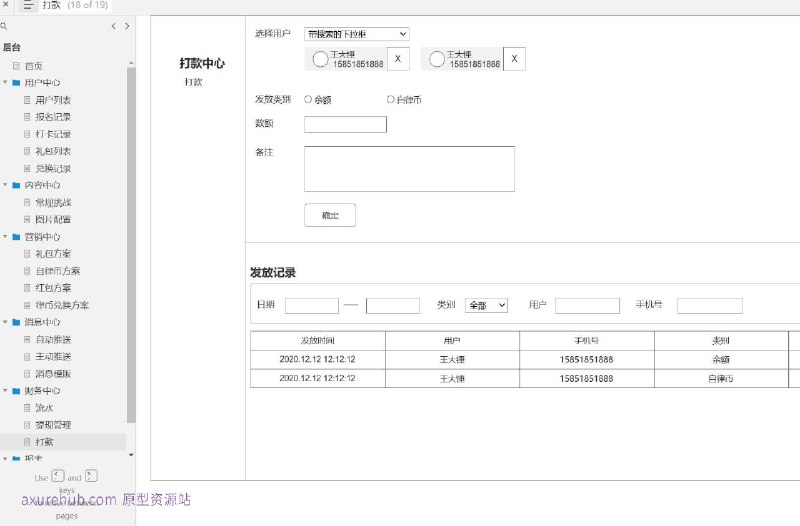Click the 财务中心 folder icon
The image size is (800, 526).
(16, 391)
